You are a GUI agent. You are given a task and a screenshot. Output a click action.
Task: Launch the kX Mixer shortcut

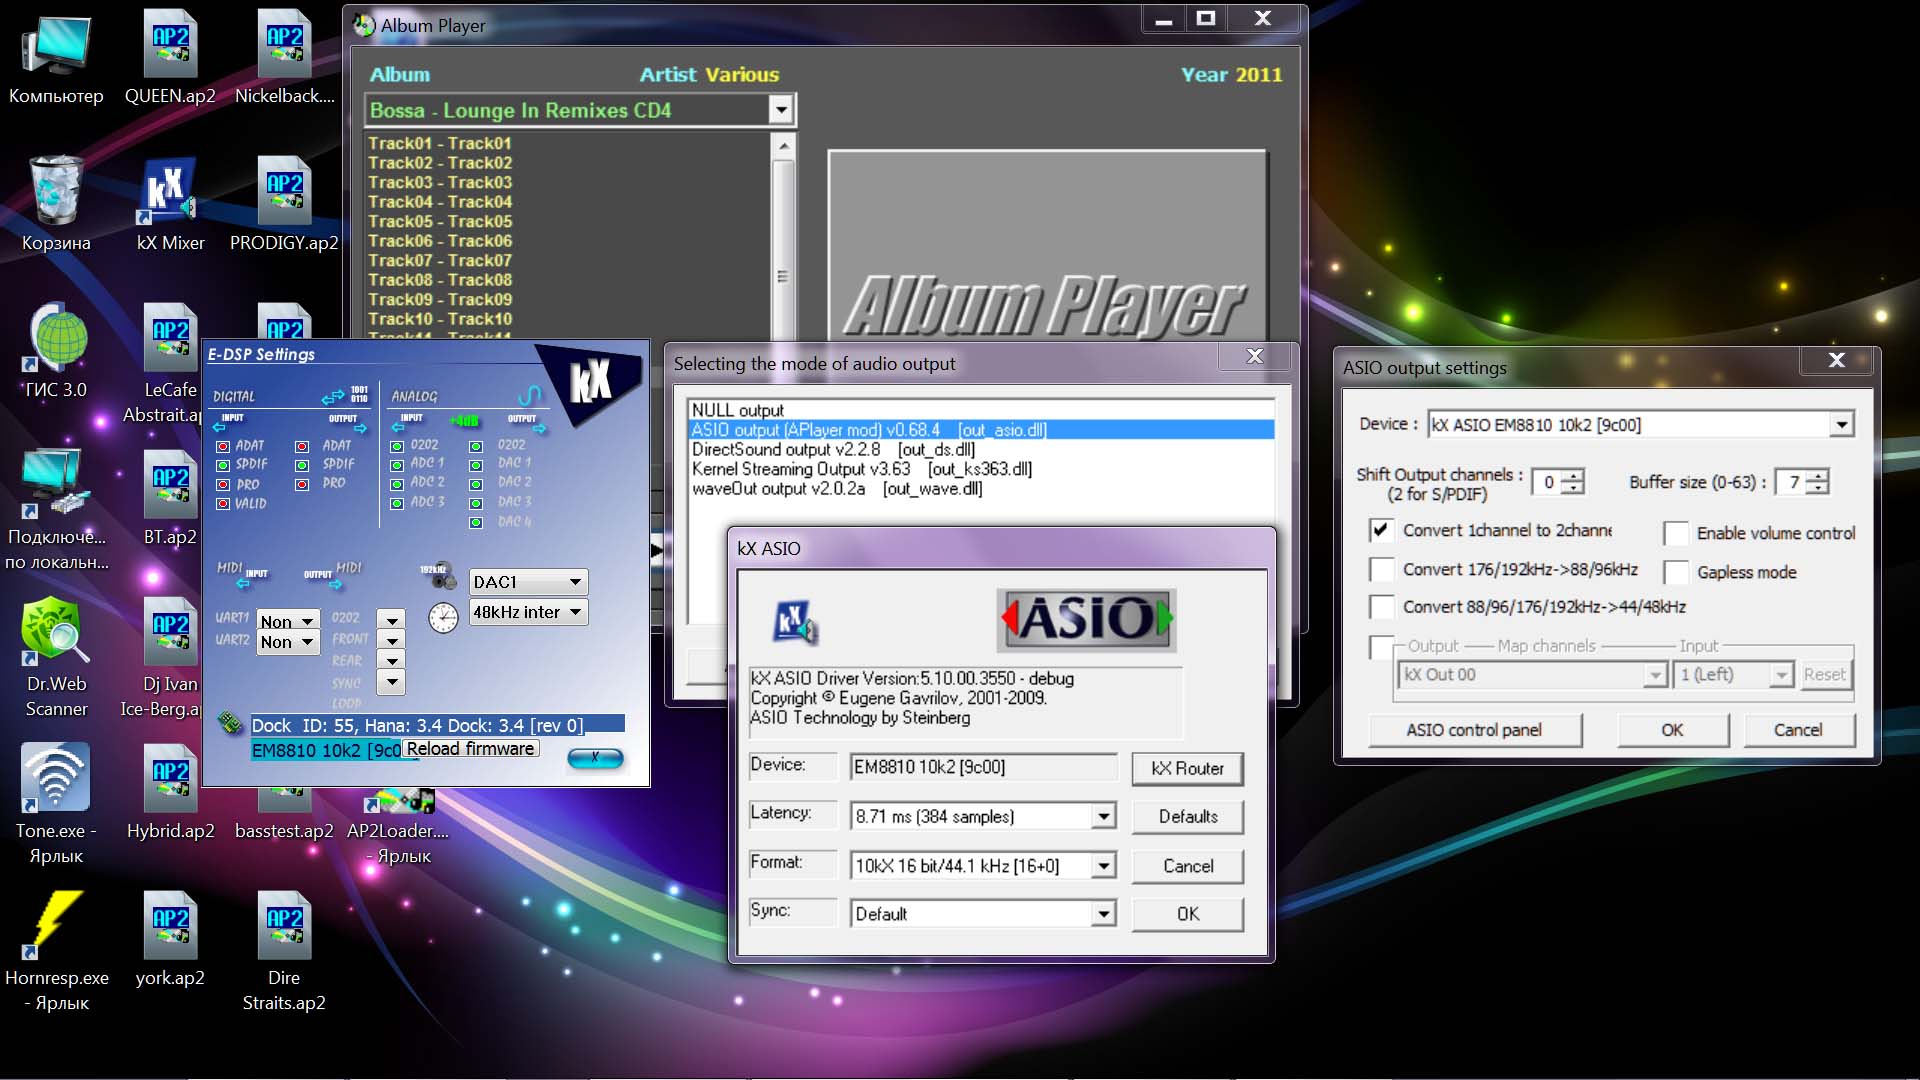click(170, 204)
